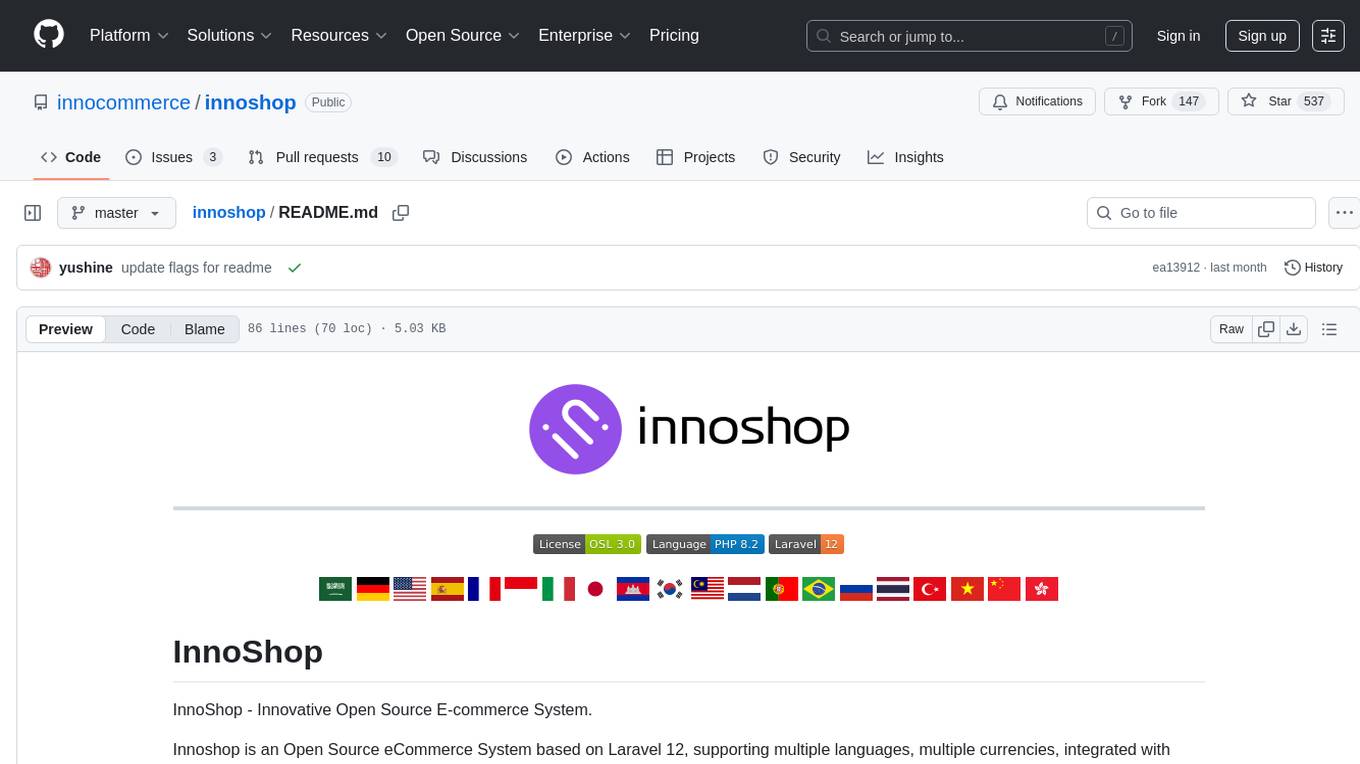Open the Issues tab
Screen dimensions: 1360x764
[173, 157]
